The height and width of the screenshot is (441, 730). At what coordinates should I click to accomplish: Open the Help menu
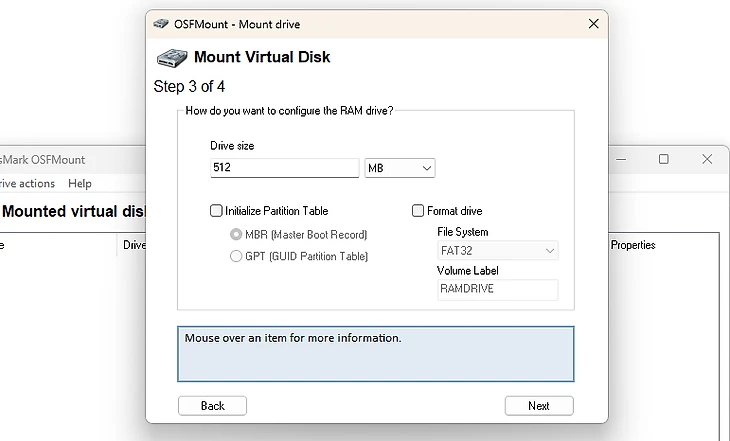click(80, 184)
